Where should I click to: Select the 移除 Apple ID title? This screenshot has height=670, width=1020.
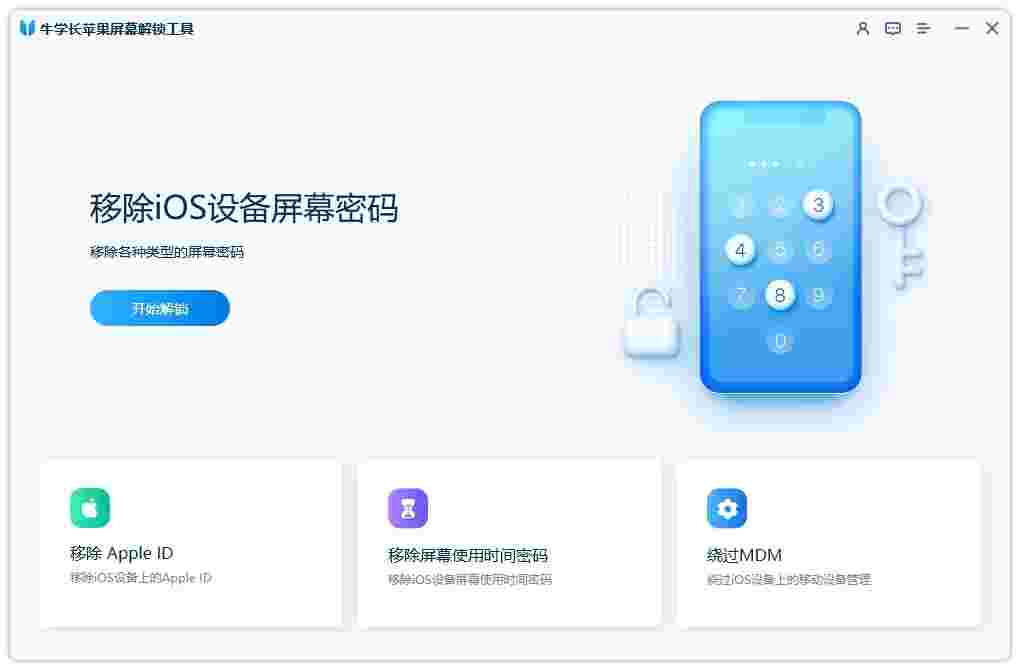click(122, 553)
